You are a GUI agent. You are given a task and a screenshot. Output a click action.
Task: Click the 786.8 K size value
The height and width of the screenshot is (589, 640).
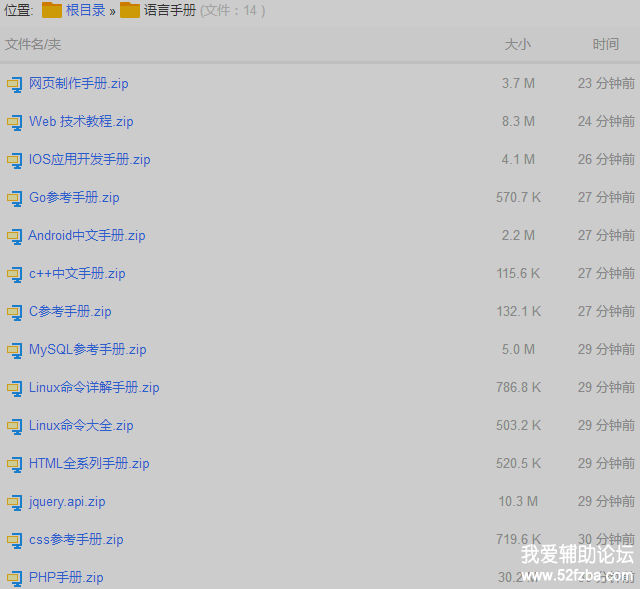click(518, 387)
